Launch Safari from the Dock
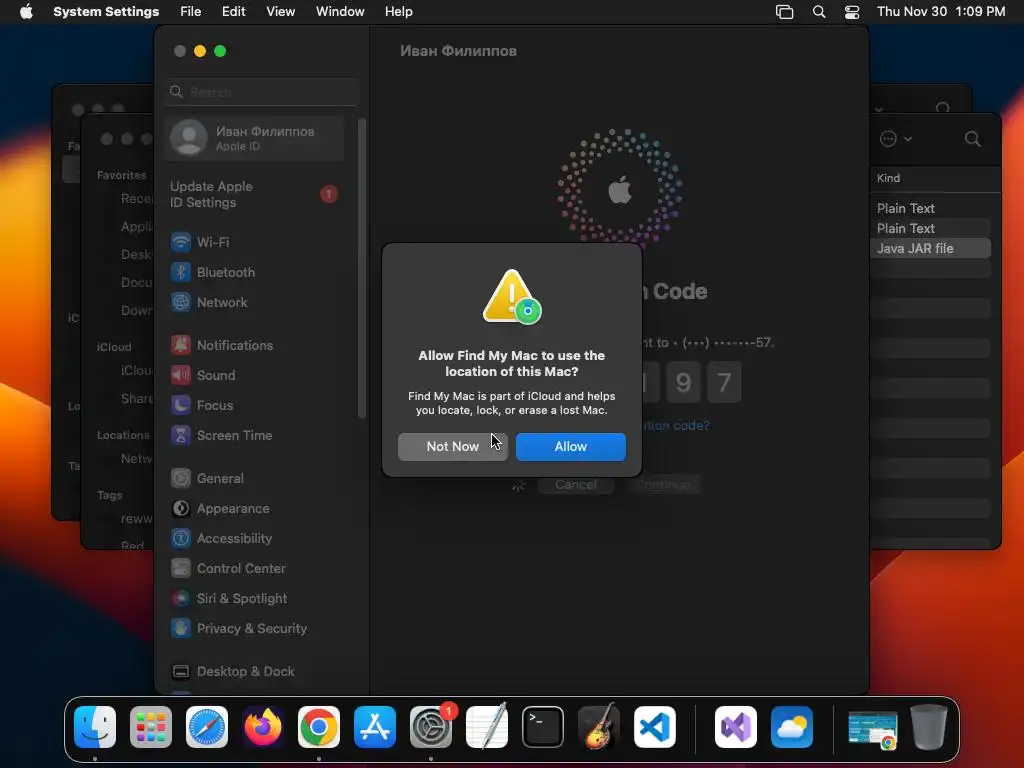1024x768 pixels. click(x=207, y=727)
